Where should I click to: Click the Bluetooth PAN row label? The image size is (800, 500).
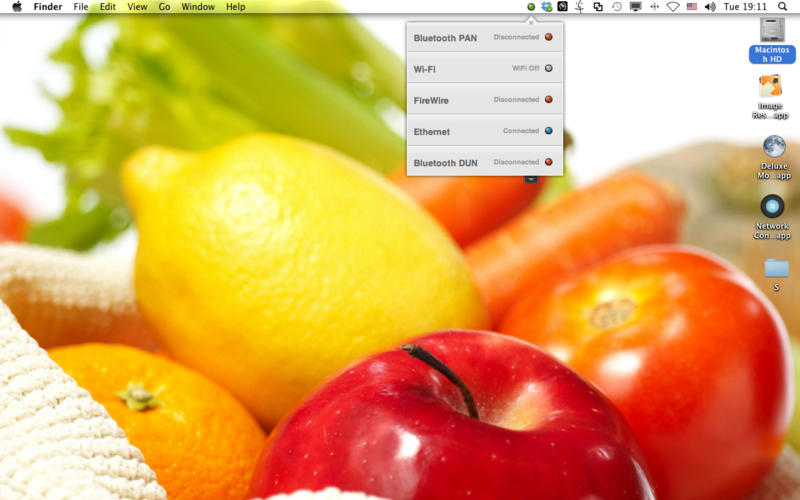[445, 38]
